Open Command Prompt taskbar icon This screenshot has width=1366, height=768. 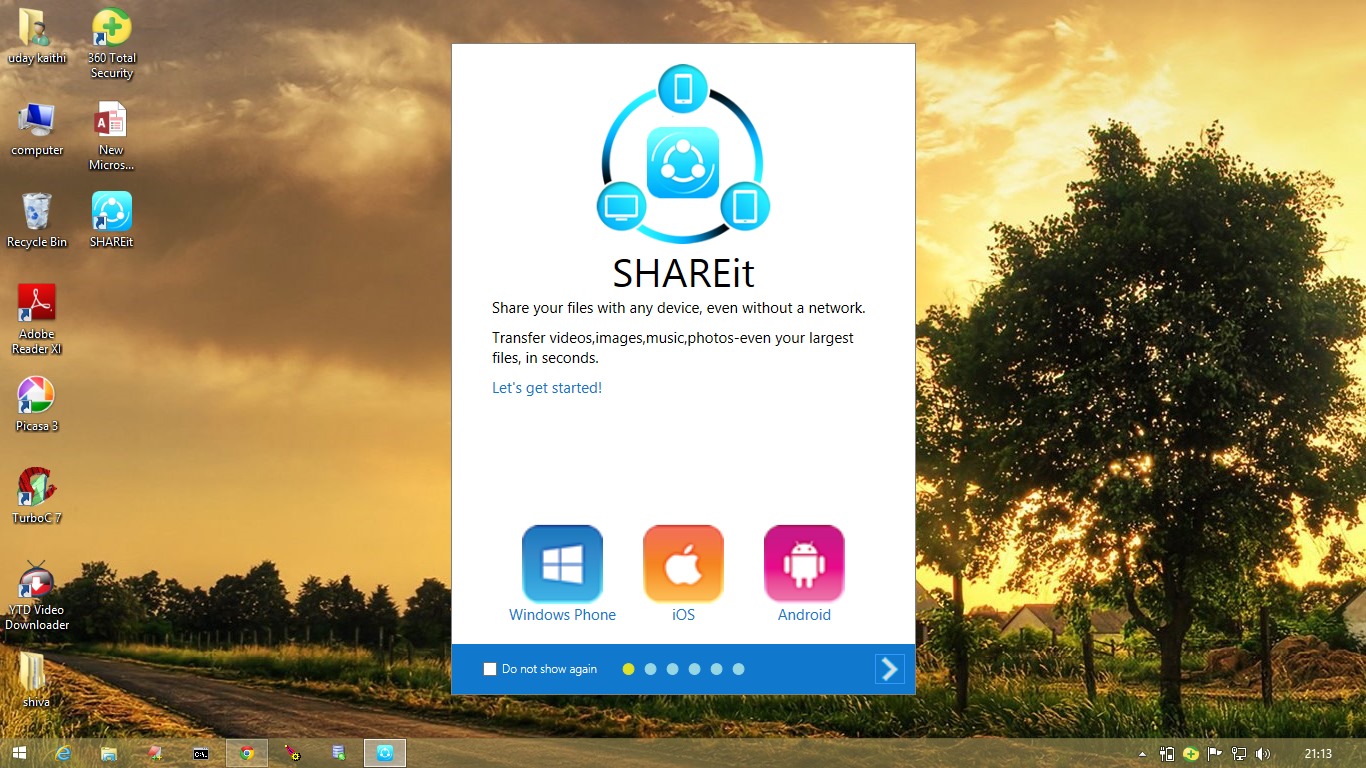201,753
